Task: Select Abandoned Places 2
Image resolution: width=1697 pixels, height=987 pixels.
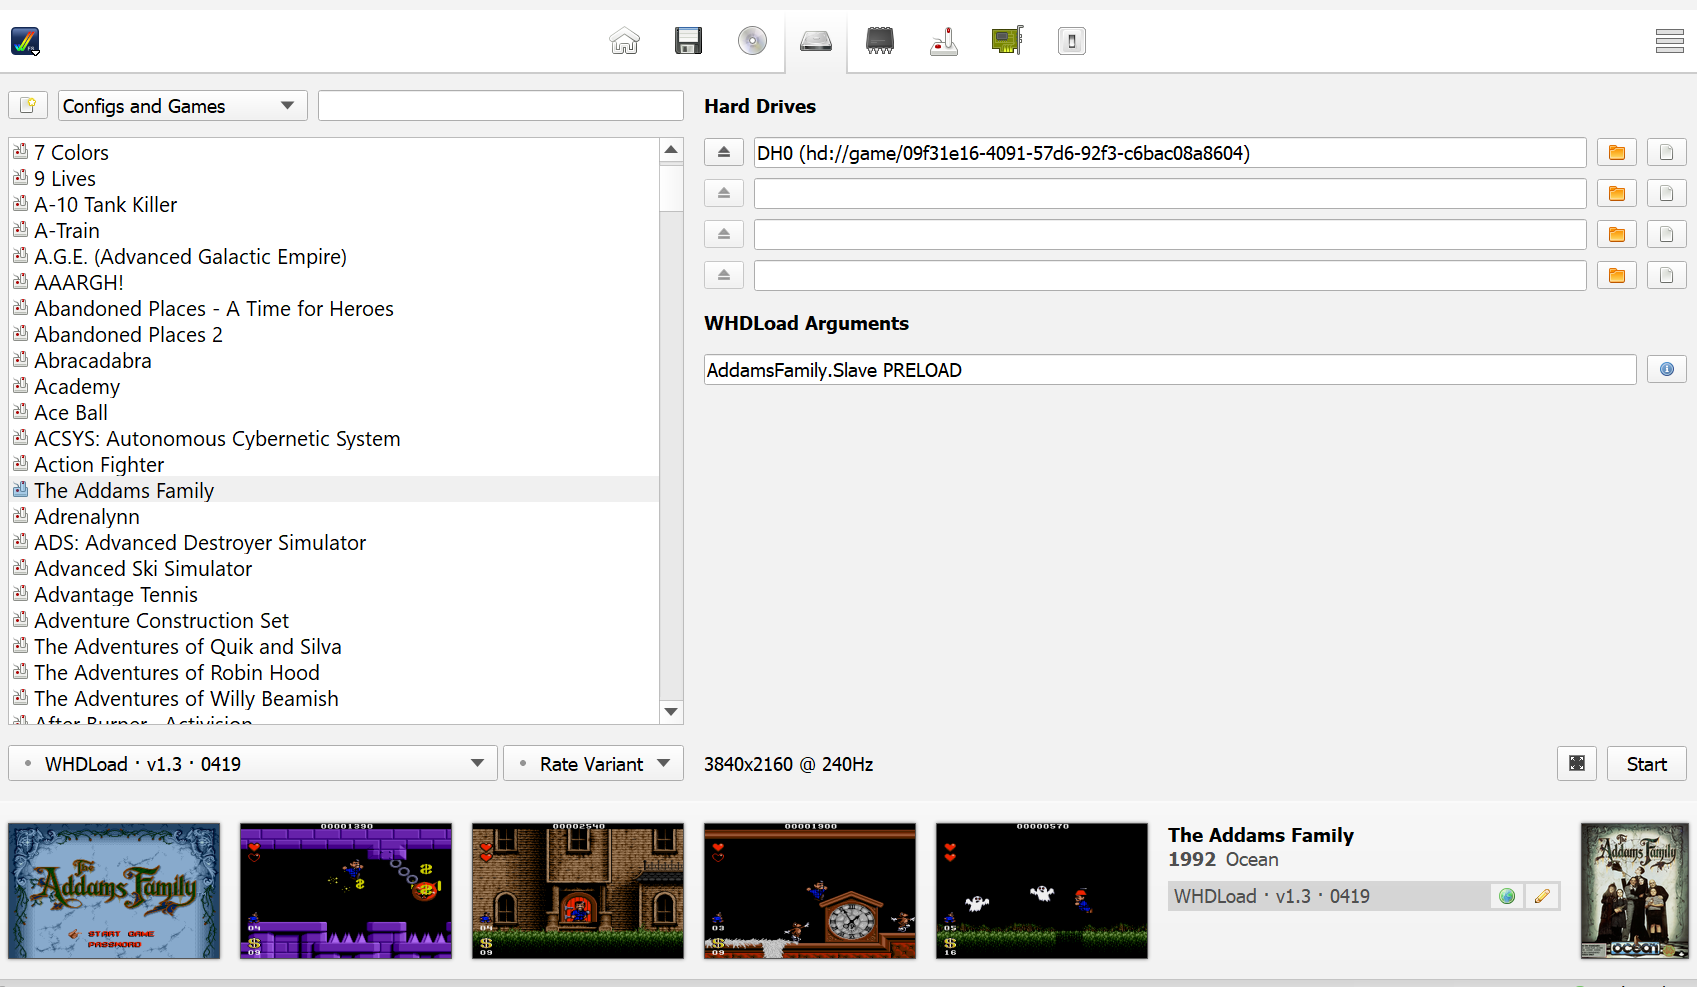Action: point(334,334)
